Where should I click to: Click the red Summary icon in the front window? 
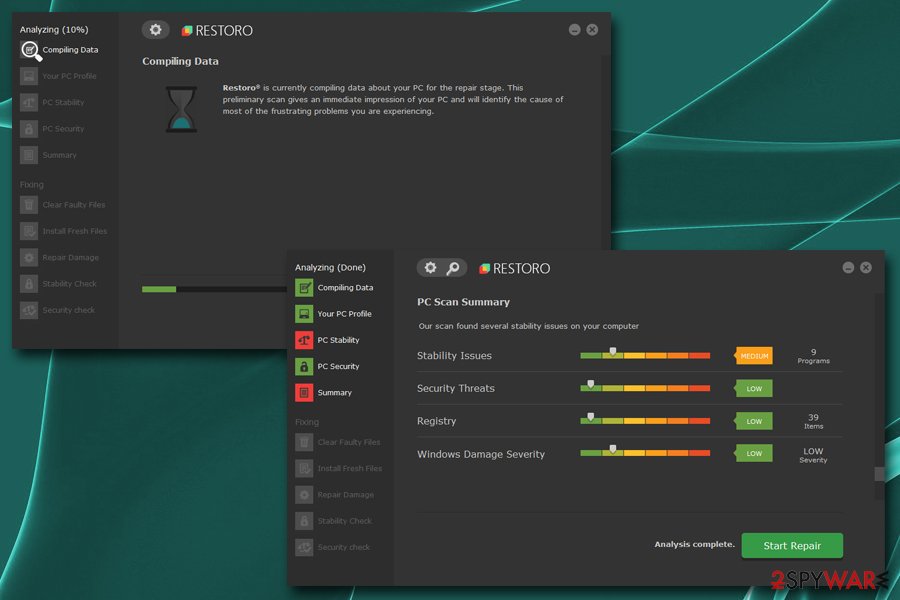[304, 393]
